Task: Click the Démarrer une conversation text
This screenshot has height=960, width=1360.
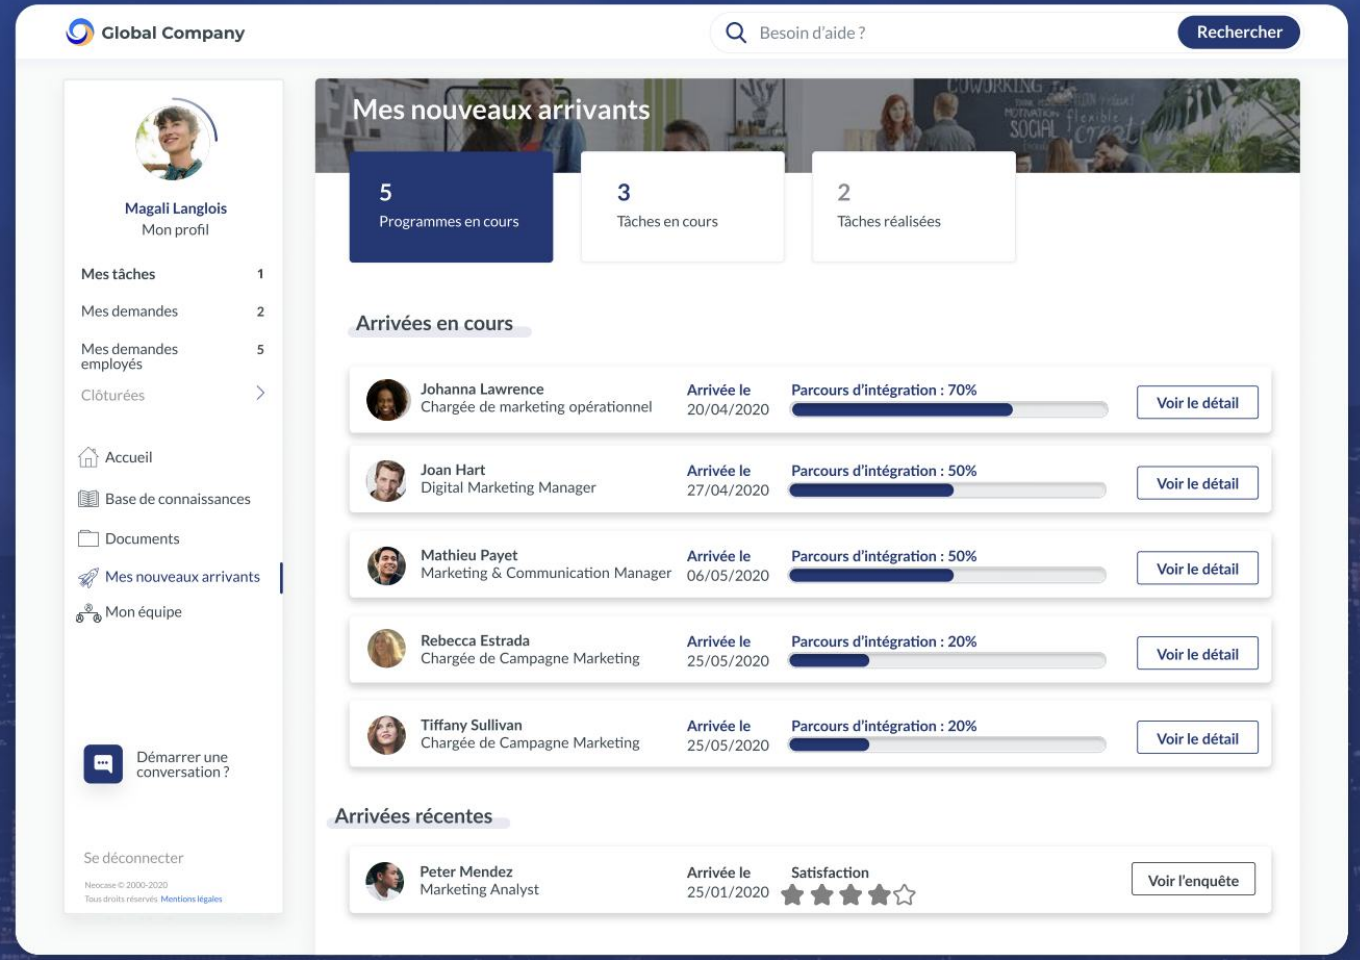Action: (x=183, y=765)
